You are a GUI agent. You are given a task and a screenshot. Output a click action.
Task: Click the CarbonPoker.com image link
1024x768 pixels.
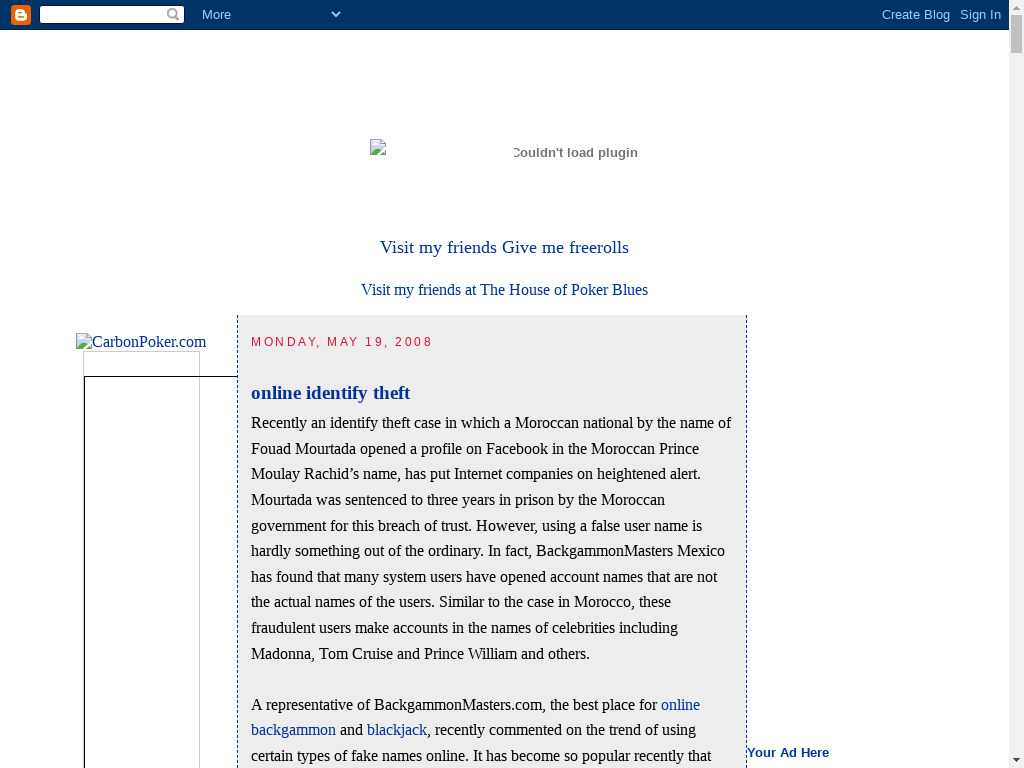tap(141, 342)
